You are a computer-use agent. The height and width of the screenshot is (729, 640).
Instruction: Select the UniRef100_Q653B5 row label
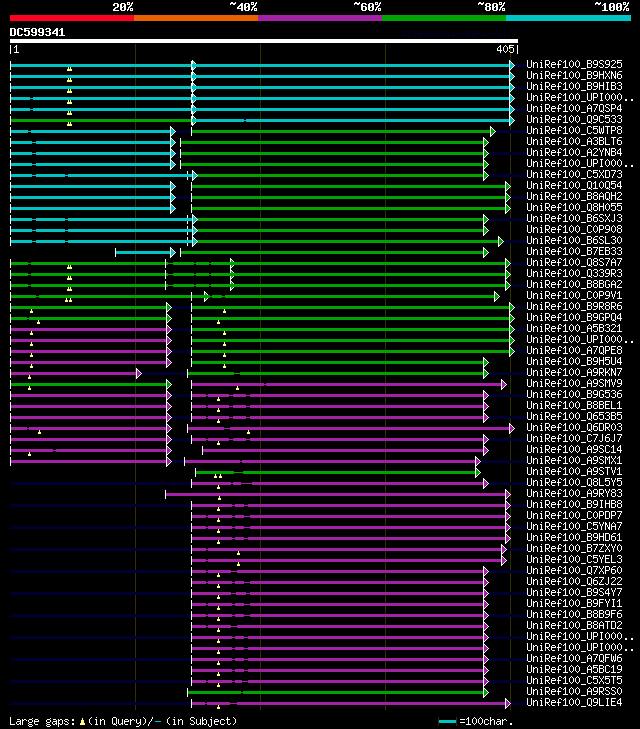tap(574, 417)
